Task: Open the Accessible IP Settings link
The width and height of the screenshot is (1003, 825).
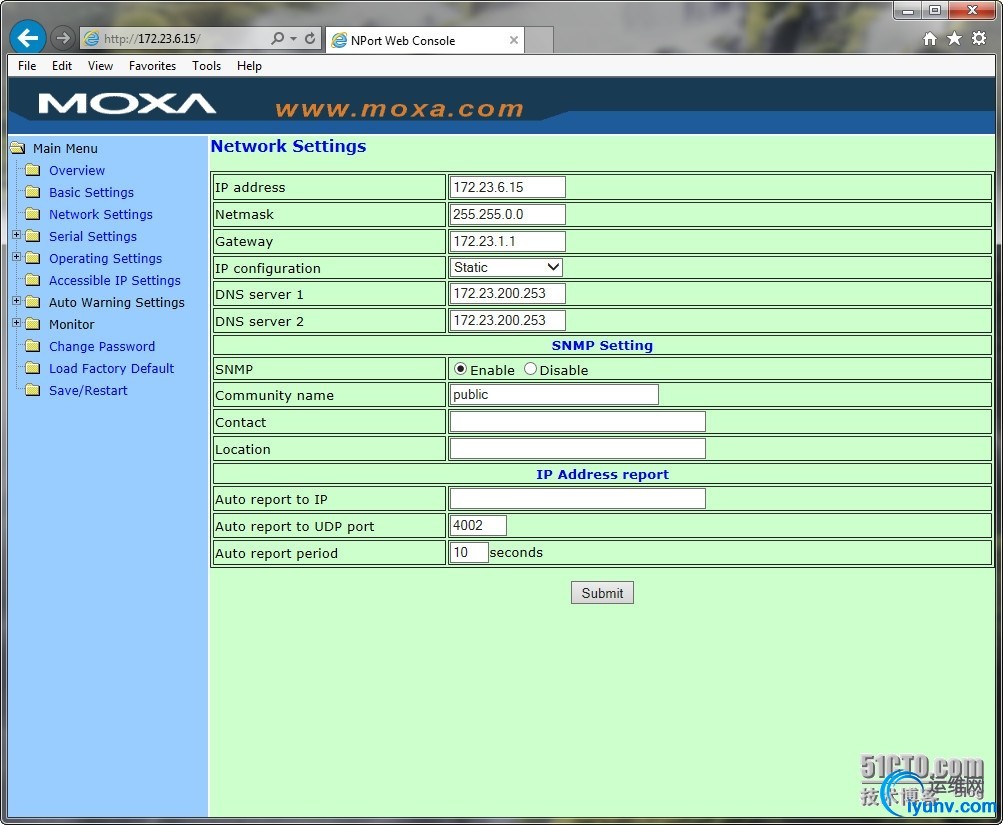Action: [x=115, y=280]
